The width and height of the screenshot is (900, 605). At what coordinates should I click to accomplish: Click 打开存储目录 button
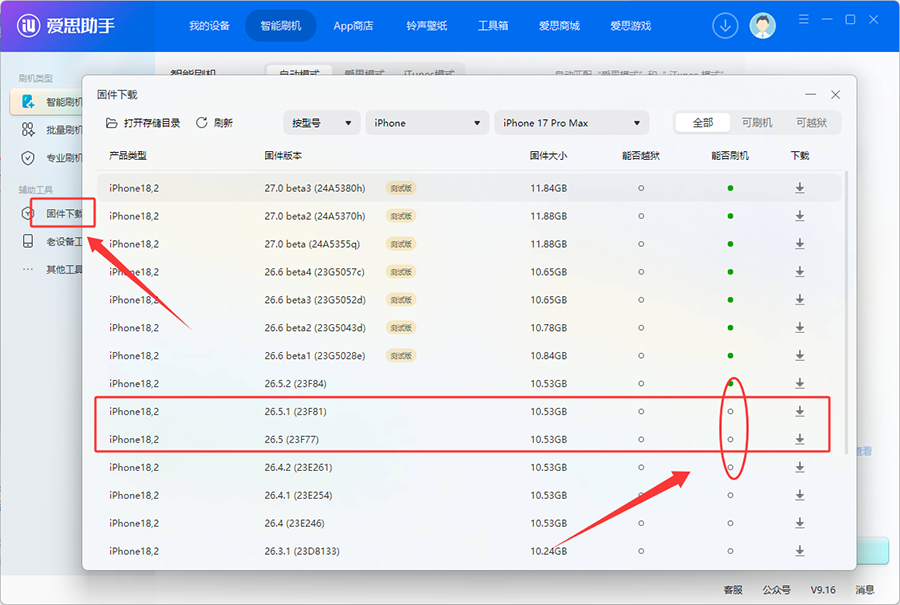(x=143, y=123)
